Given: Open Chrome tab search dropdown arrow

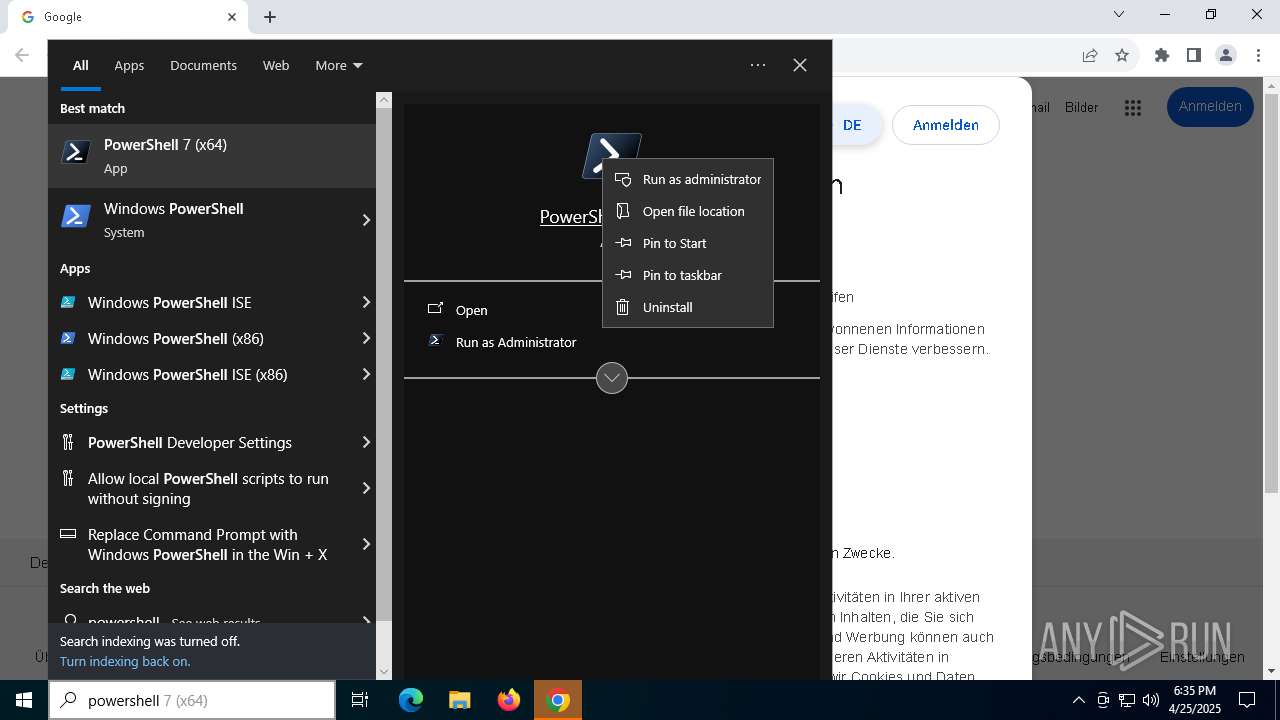Looking at the screenshot, I should click(1119, 15).
